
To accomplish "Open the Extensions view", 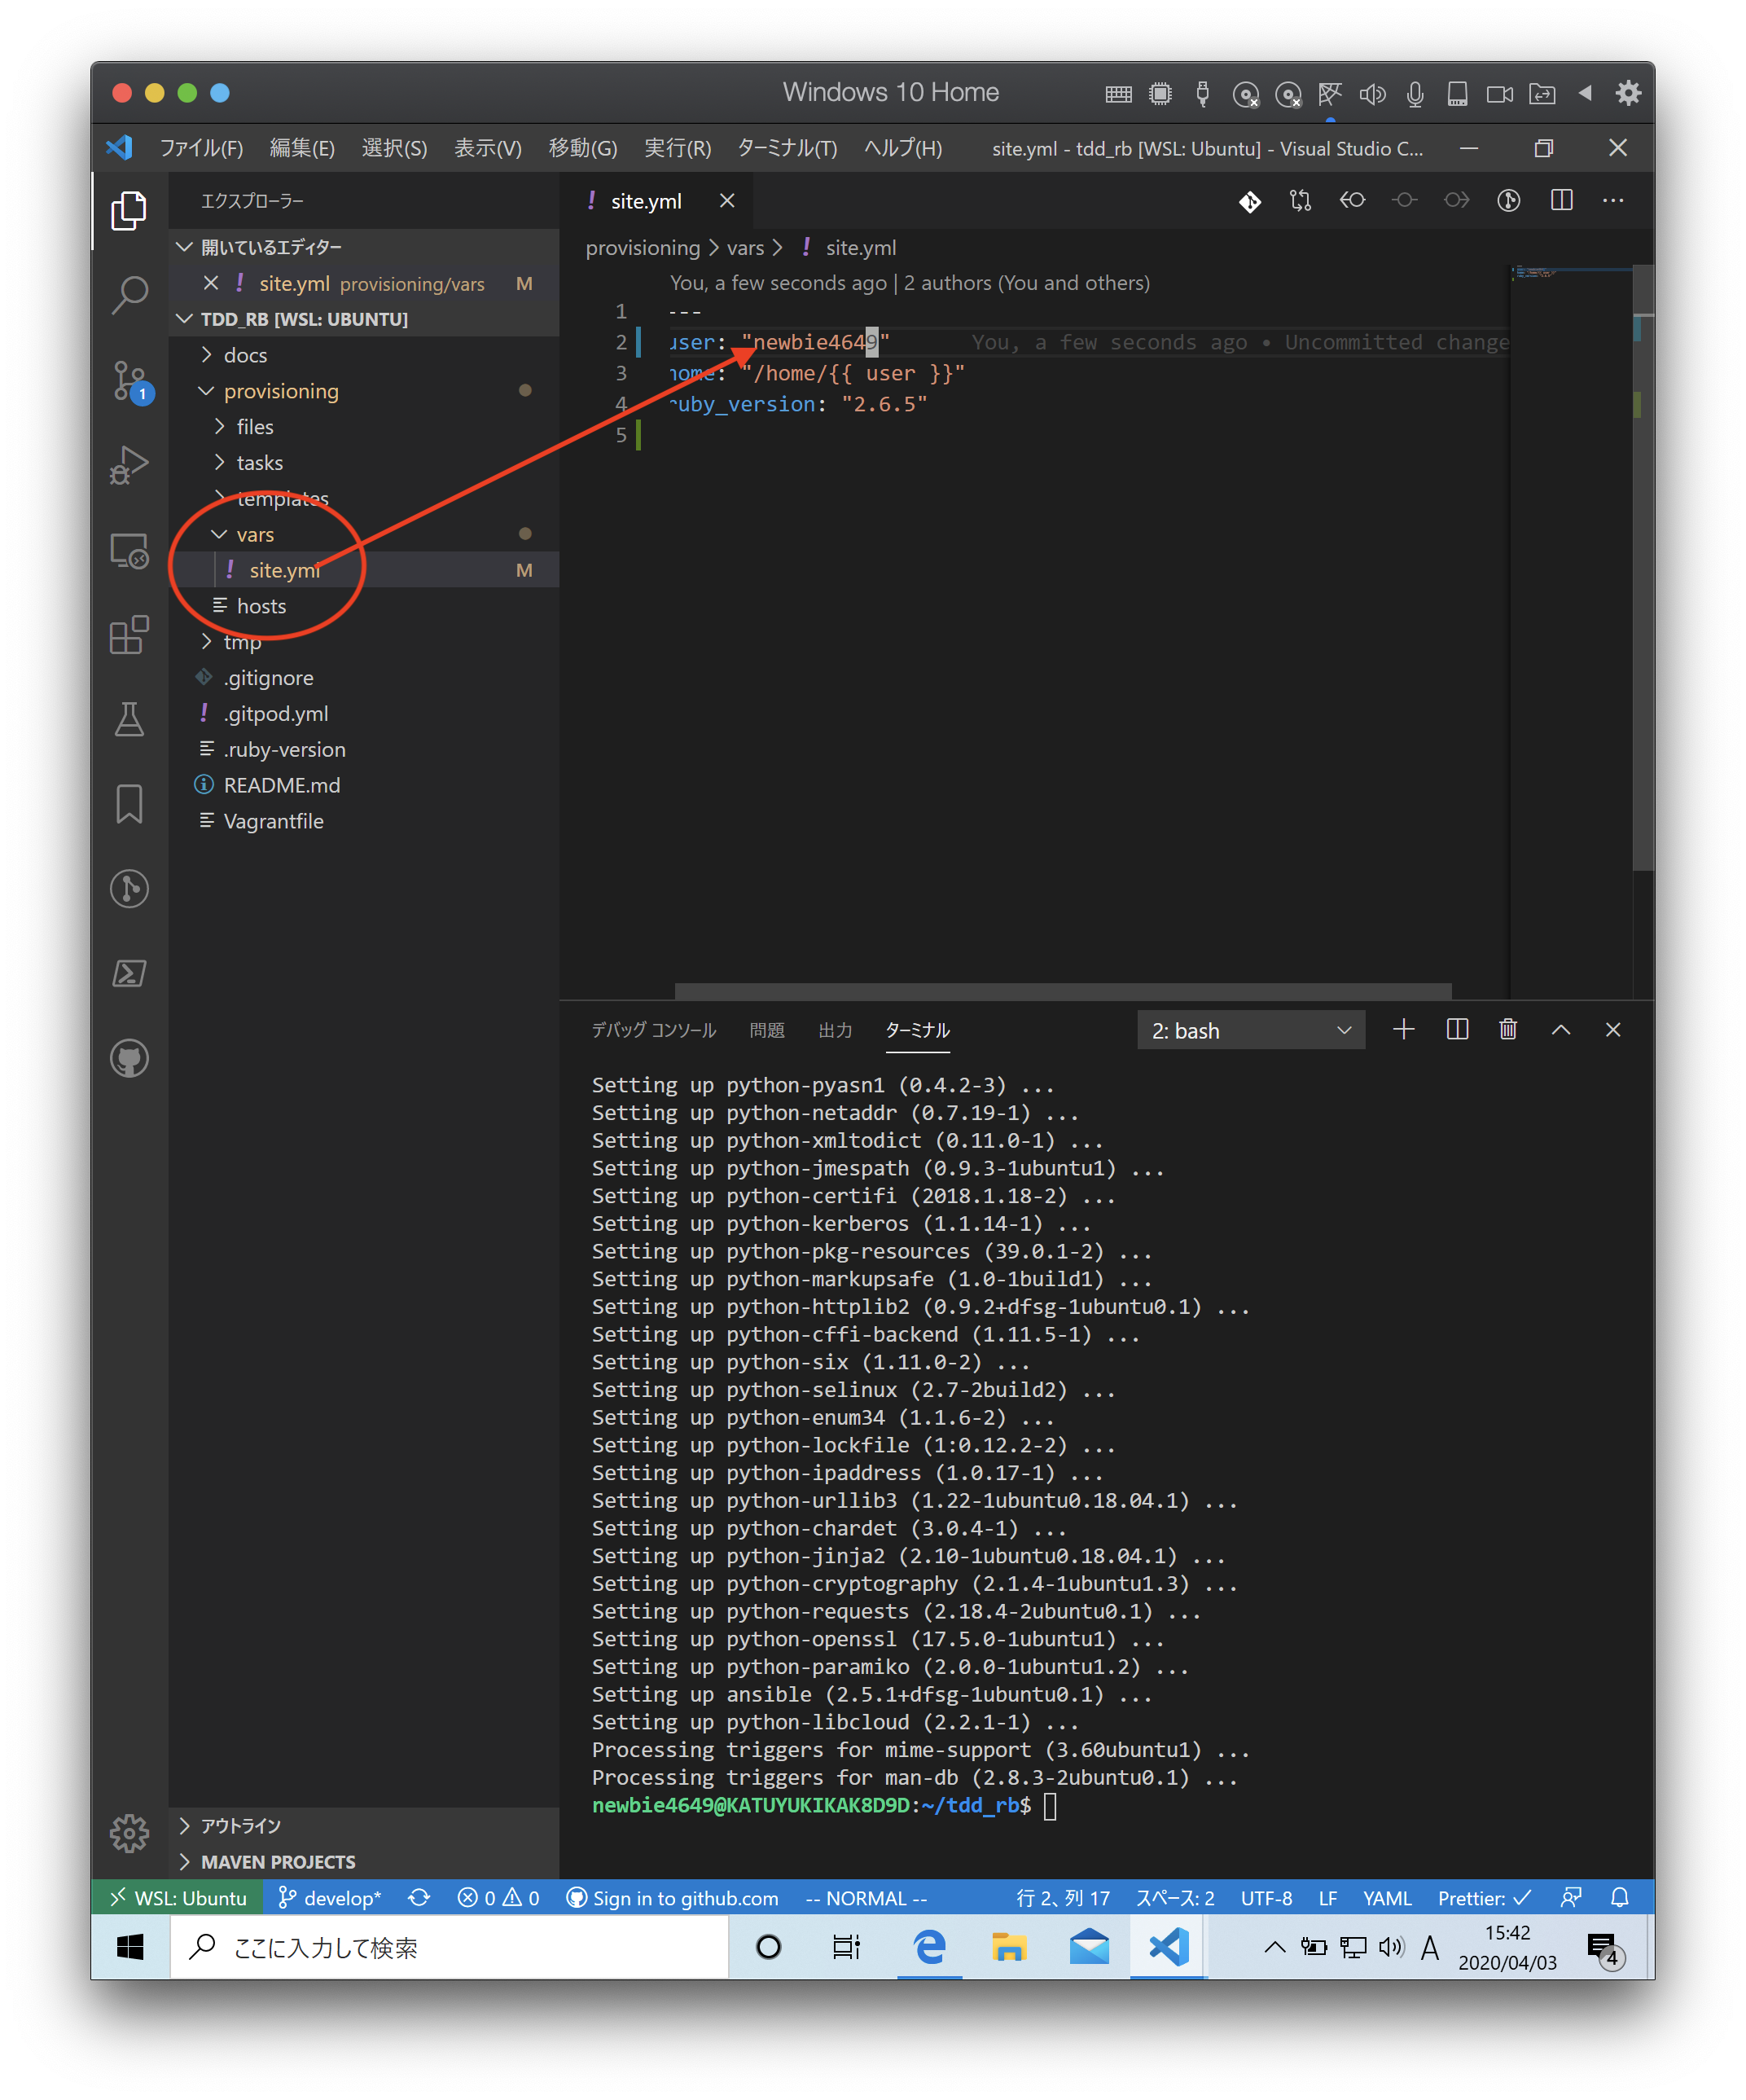I will (x=130, y=635).
